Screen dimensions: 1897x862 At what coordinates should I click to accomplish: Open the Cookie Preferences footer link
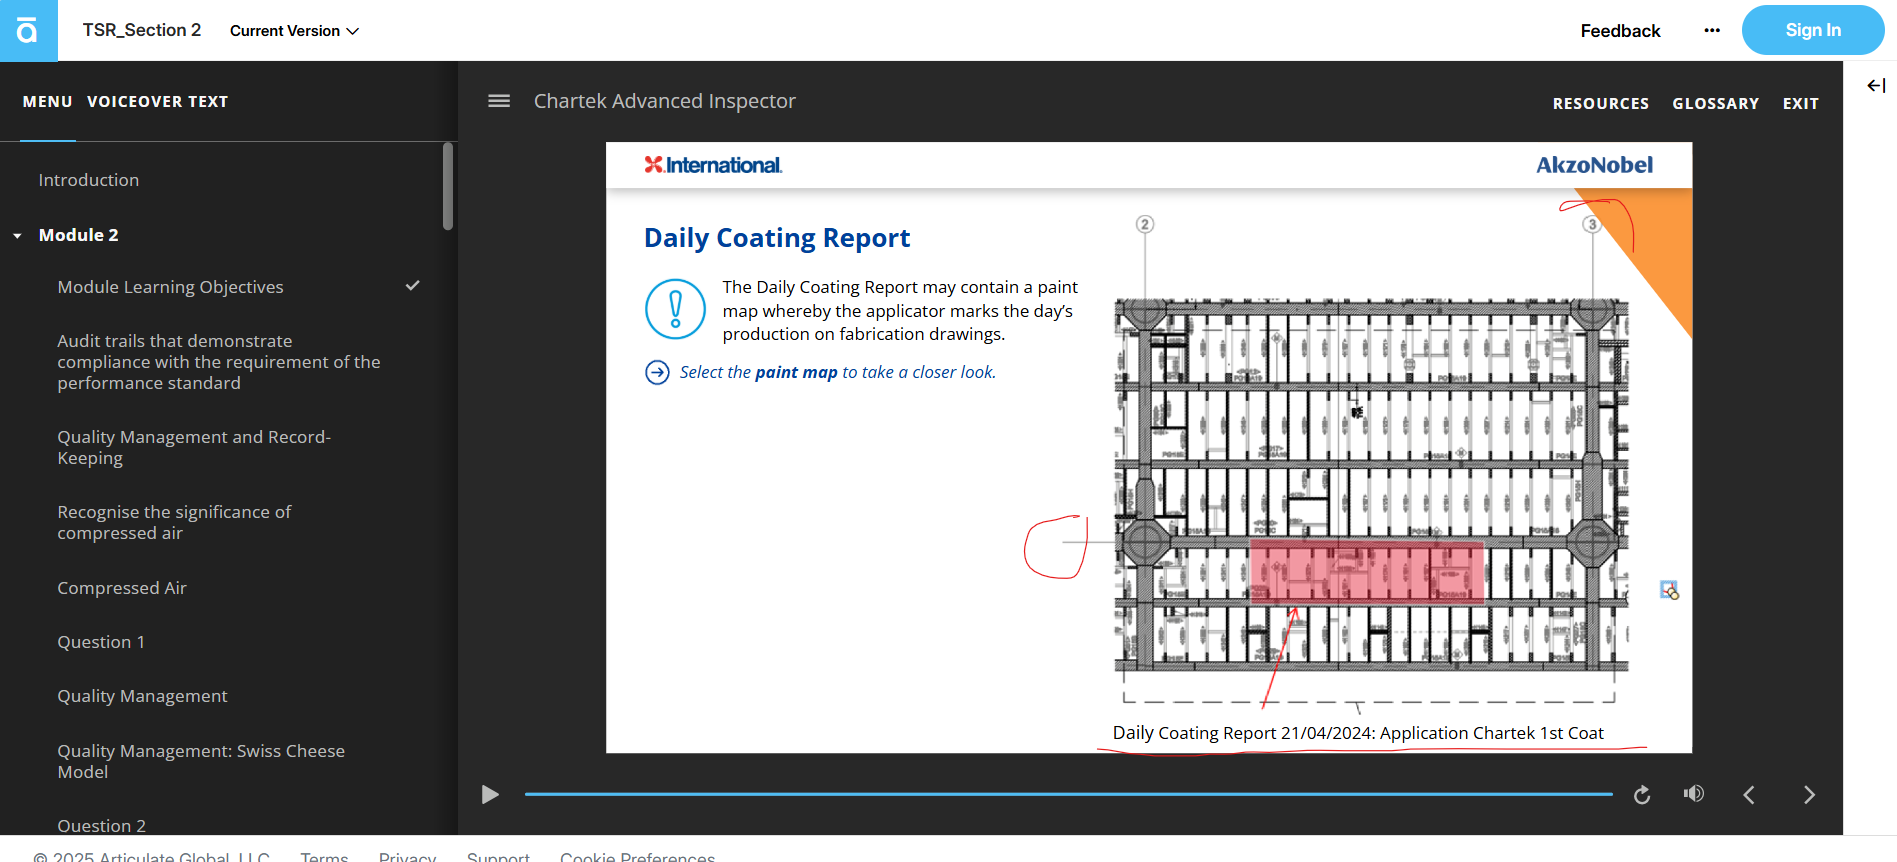pos(638,856)
